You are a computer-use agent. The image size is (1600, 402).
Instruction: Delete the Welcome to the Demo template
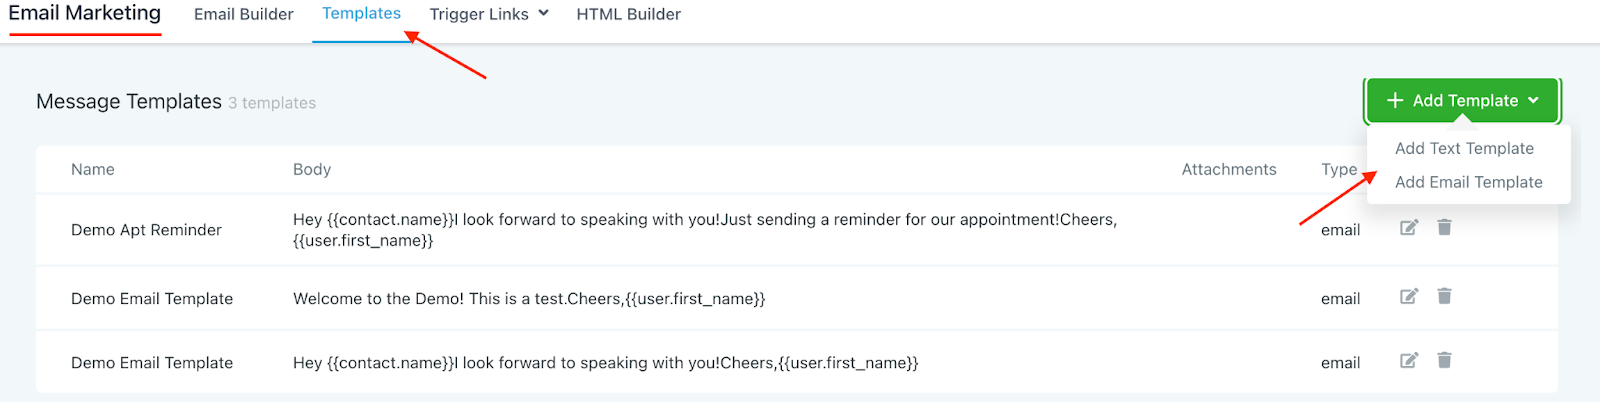point(1444,296)
